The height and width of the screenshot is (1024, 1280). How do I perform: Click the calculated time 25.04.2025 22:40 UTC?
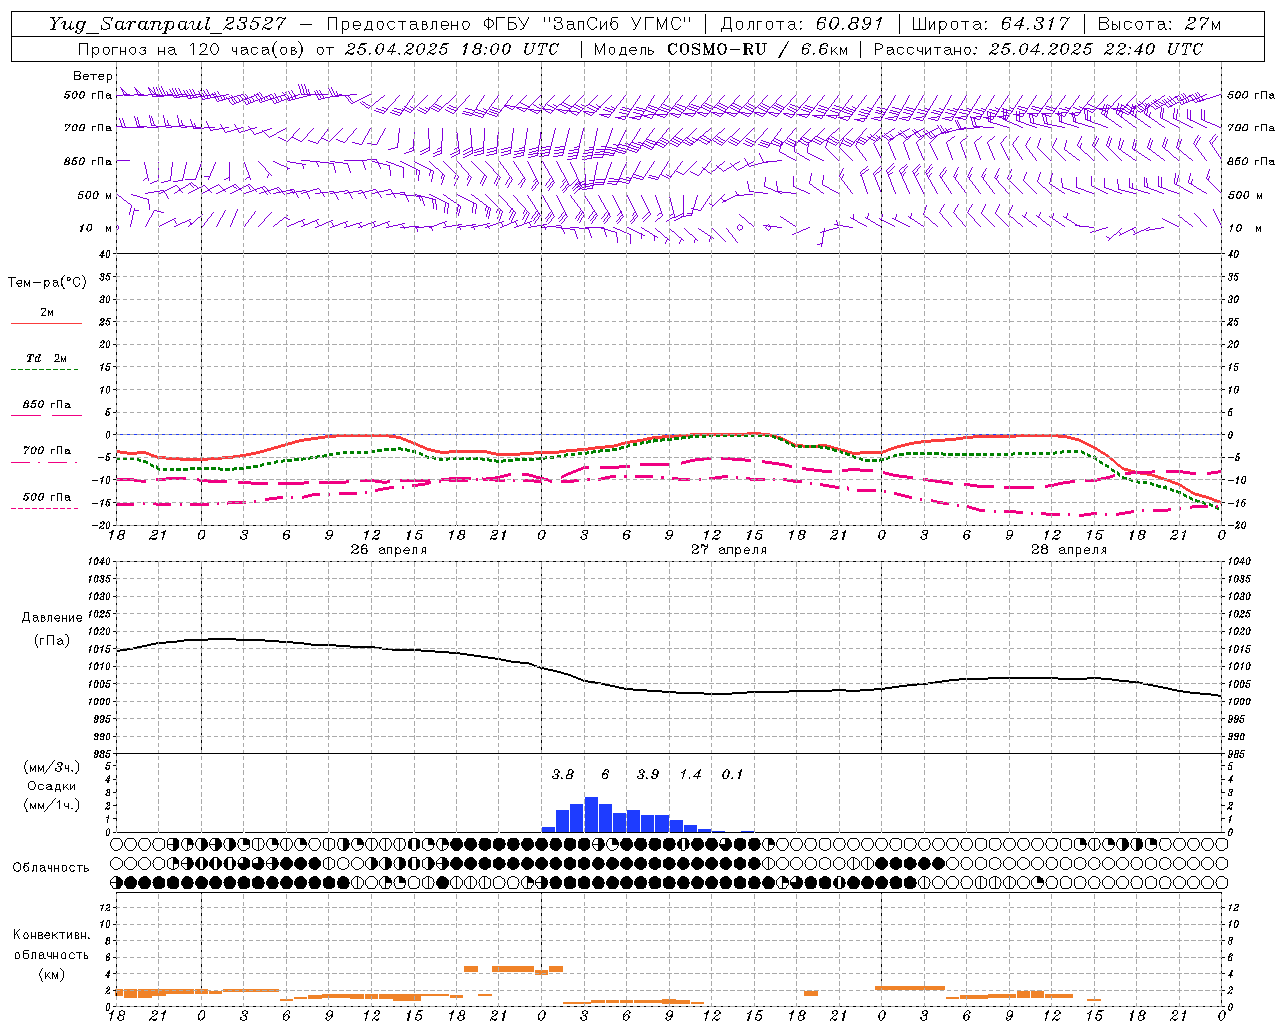tap(1095, 49)
